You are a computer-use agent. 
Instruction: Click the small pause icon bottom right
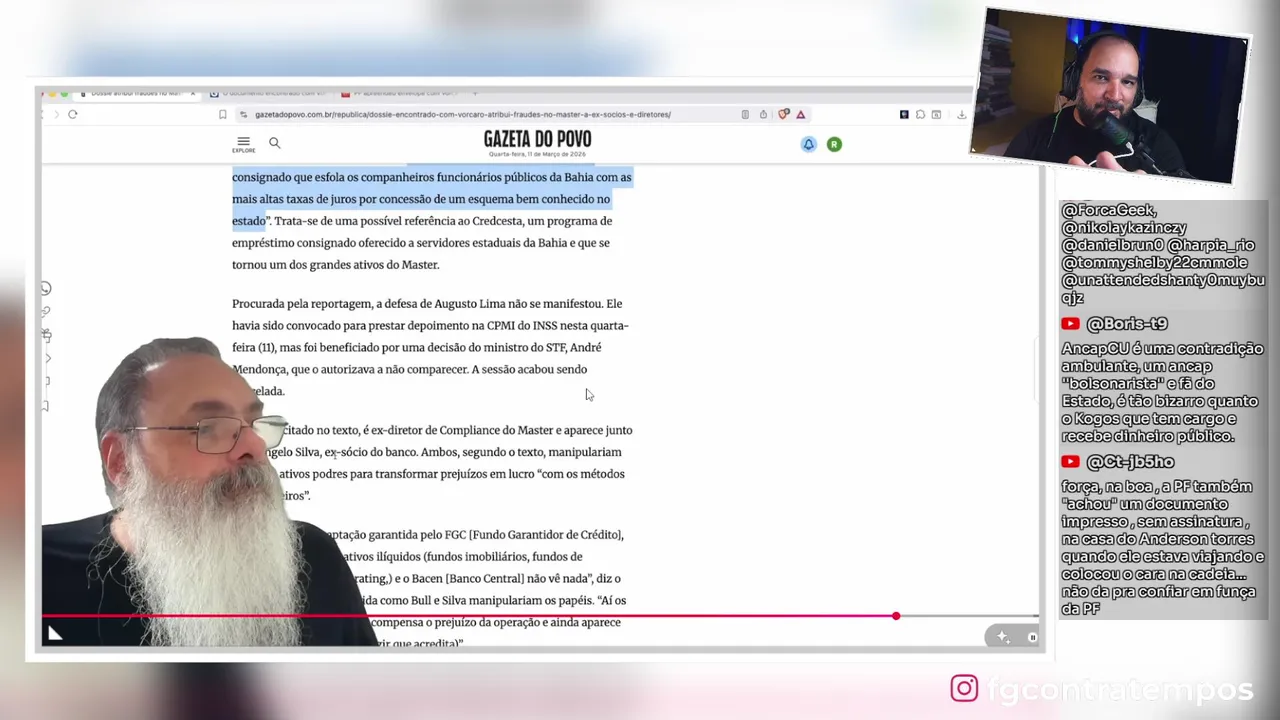tap(1032, 637)
